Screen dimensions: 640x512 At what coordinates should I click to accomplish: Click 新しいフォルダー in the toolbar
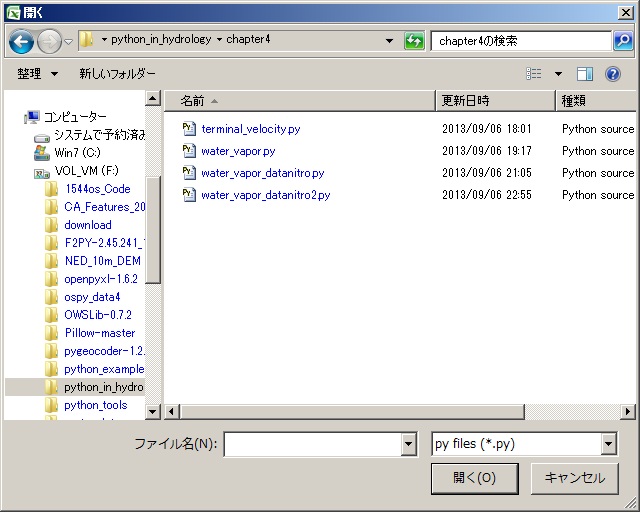tap(117, 74)
